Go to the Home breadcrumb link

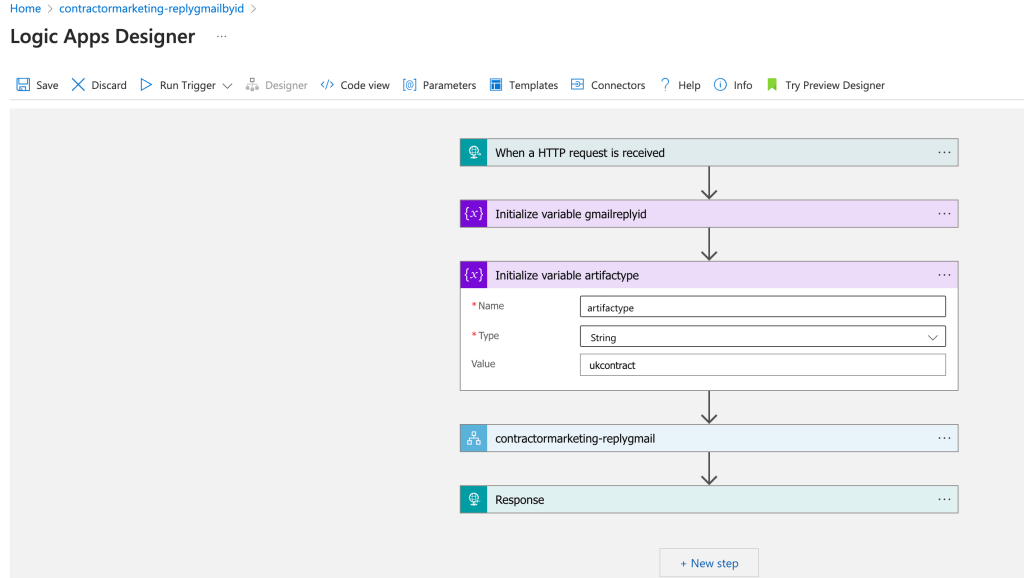point(25,8)
